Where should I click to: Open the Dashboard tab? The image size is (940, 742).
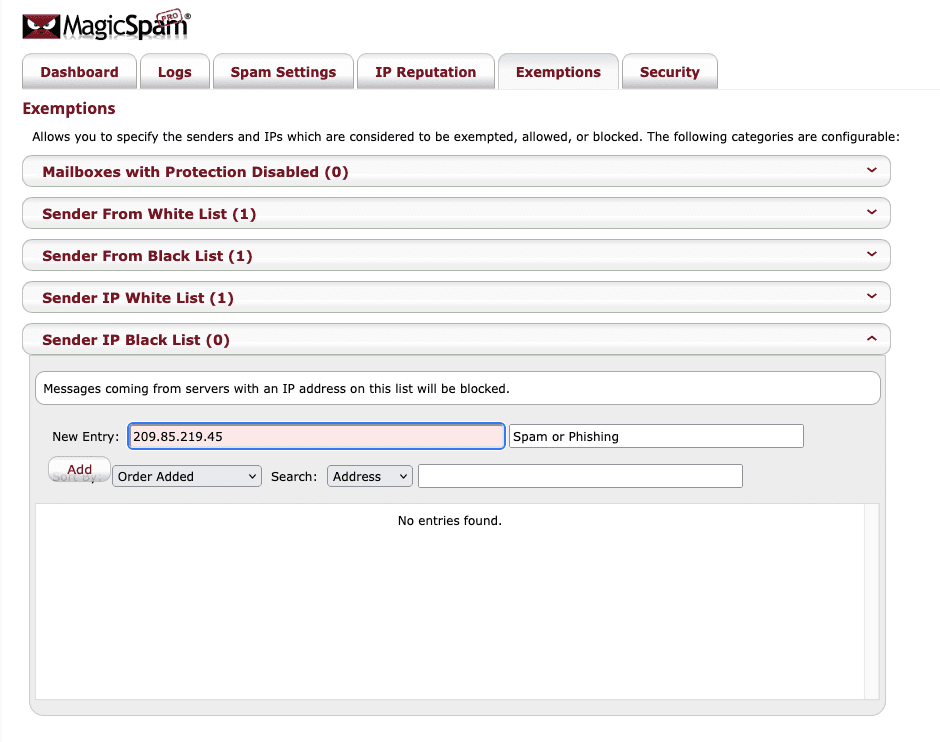(79, 72)
